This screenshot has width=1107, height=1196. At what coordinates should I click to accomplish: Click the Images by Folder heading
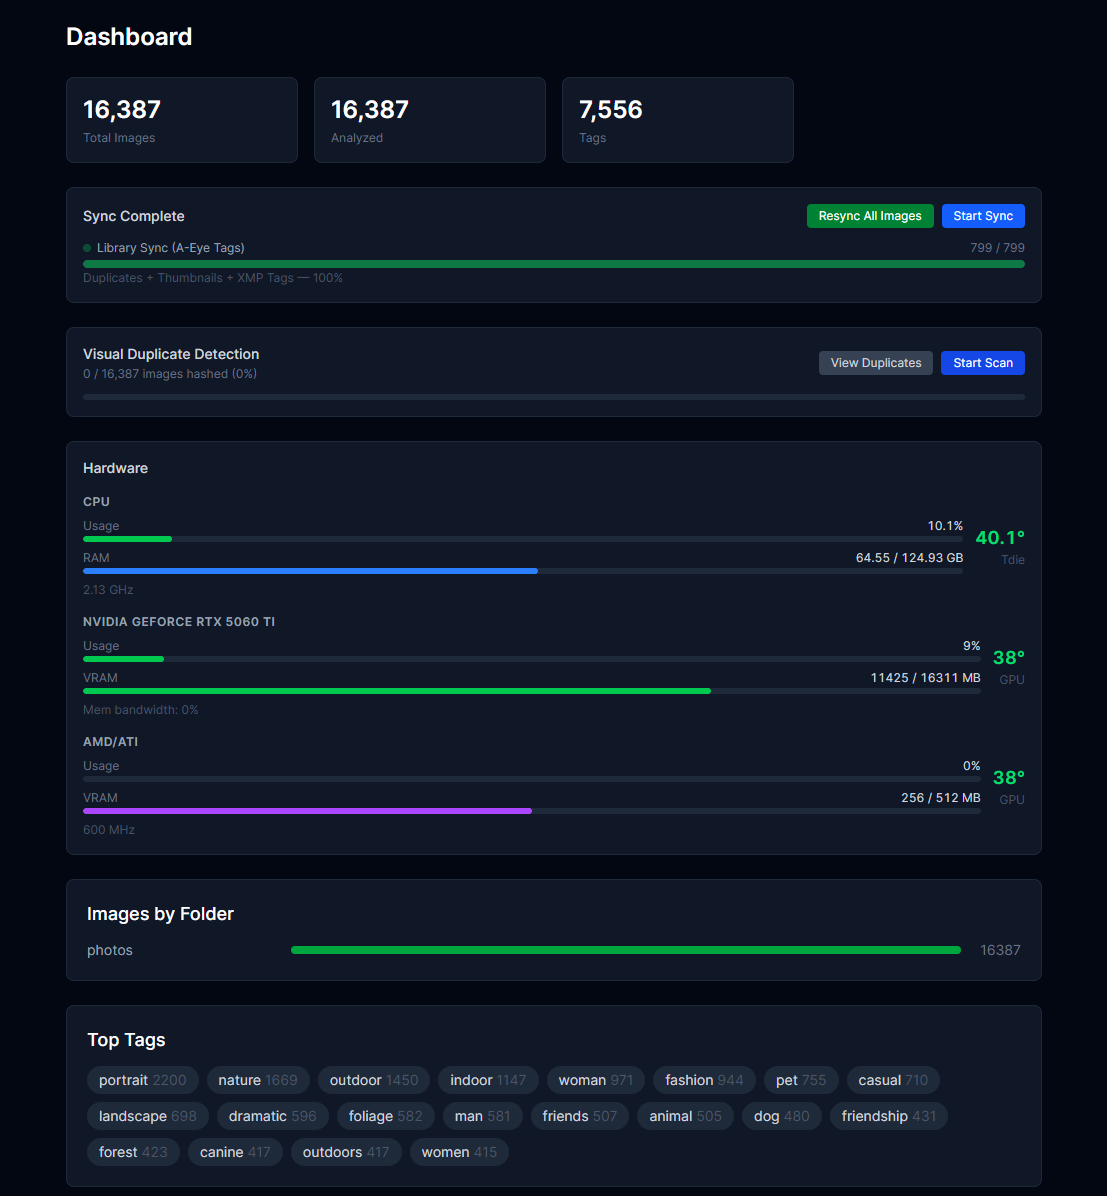pos(160,914)
